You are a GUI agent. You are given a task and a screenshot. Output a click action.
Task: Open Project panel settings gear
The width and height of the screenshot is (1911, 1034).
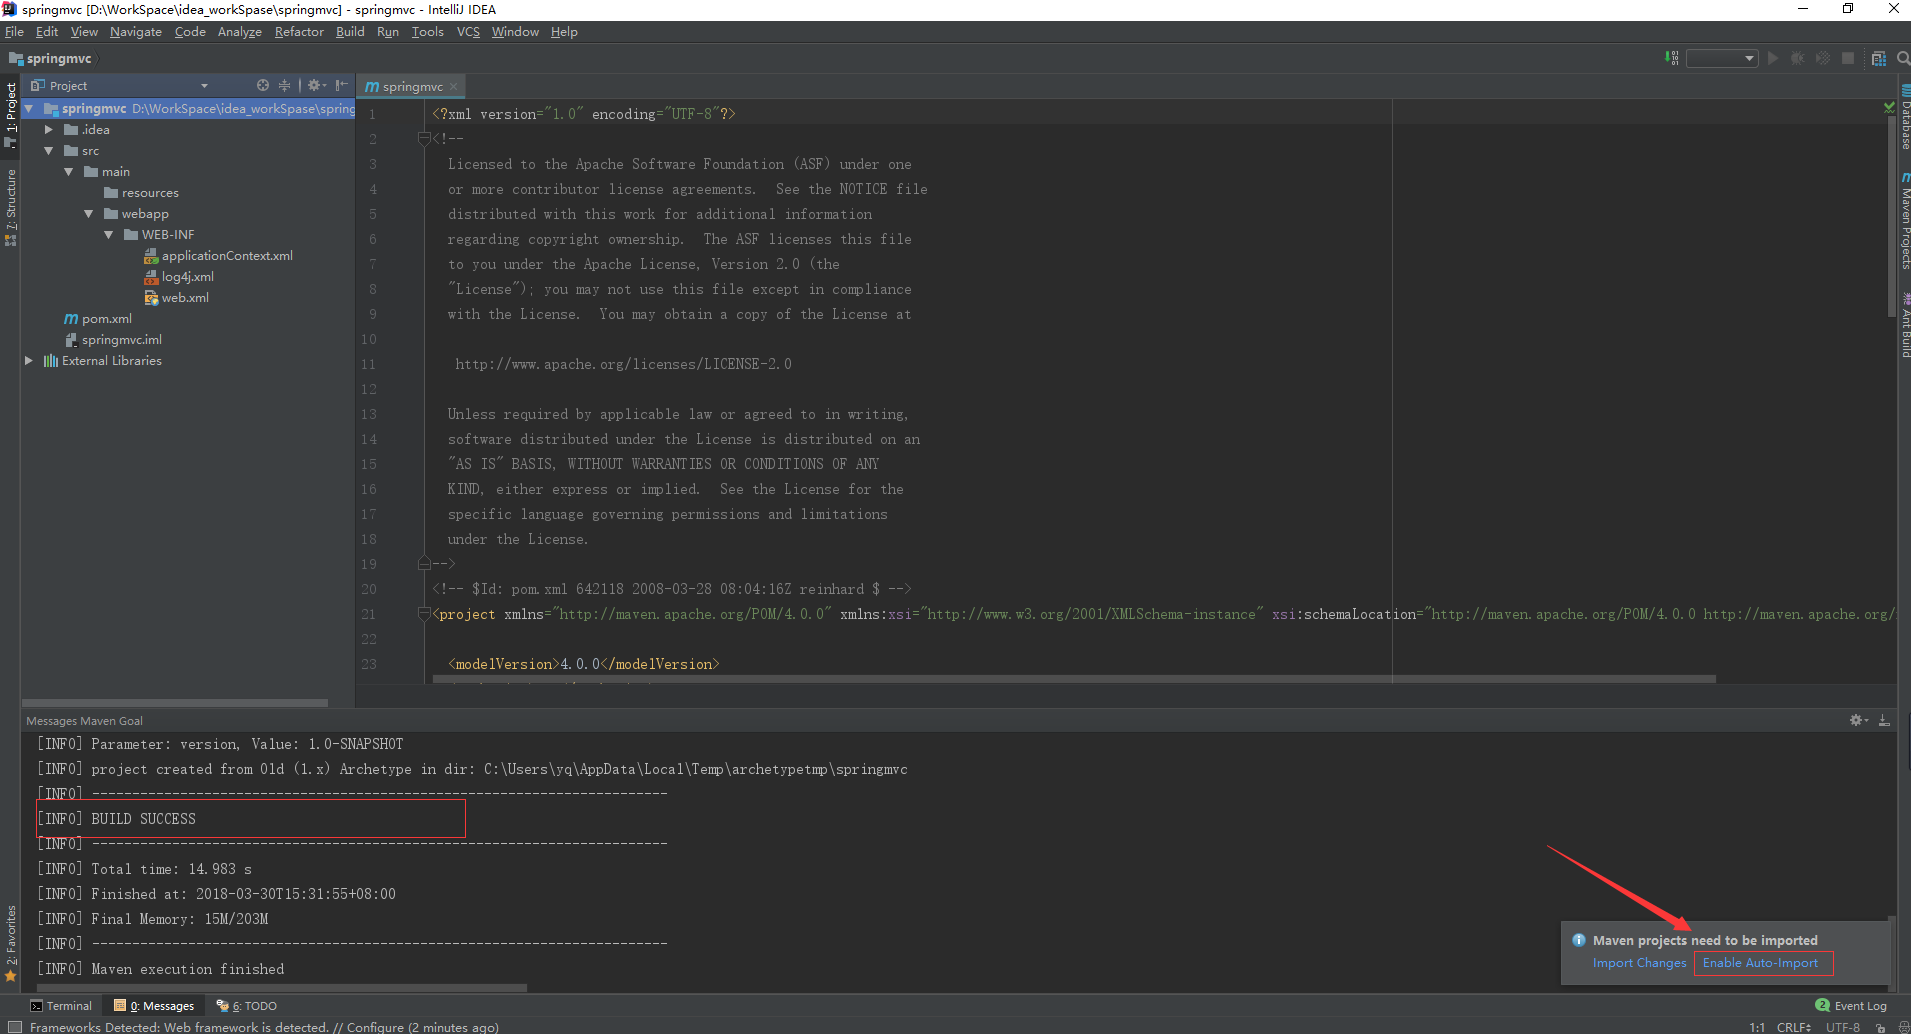tap(316, 85)
